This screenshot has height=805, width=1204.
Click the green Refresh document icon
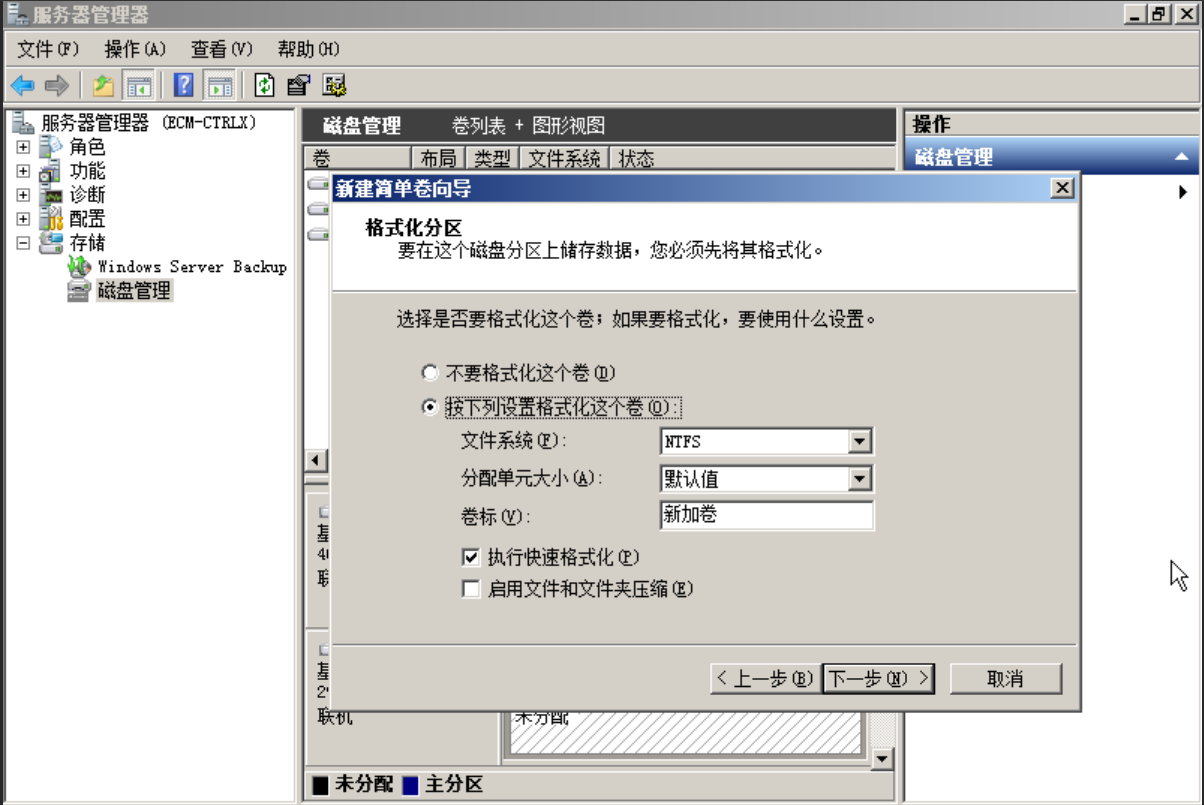[264, 86]
